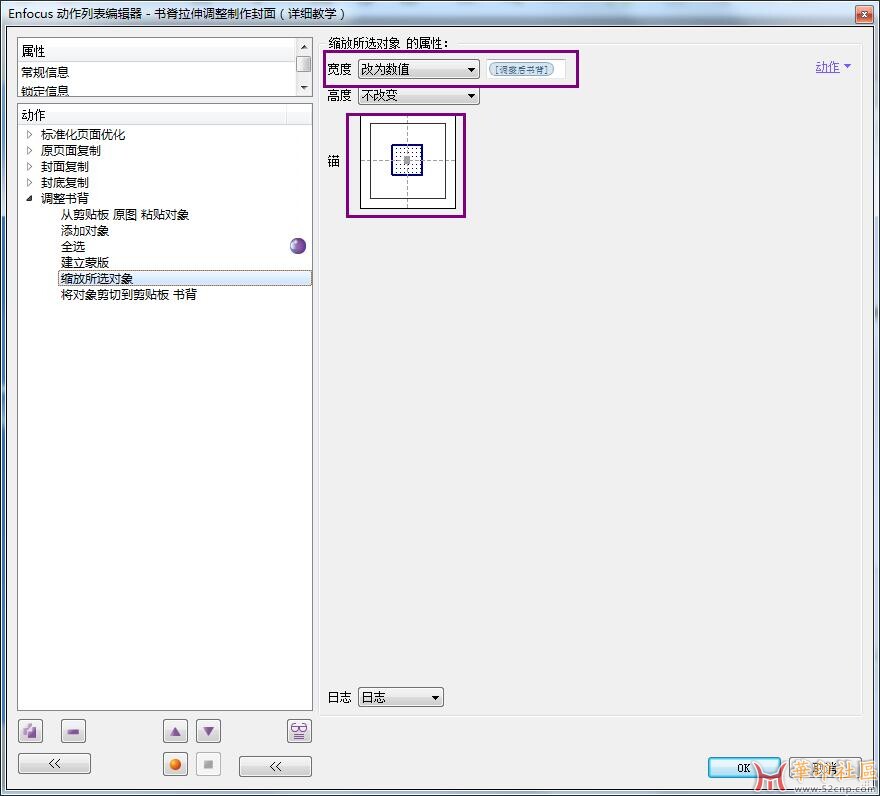
Task: Expand the 标准化页面优化 group
Action: [30, 135]
